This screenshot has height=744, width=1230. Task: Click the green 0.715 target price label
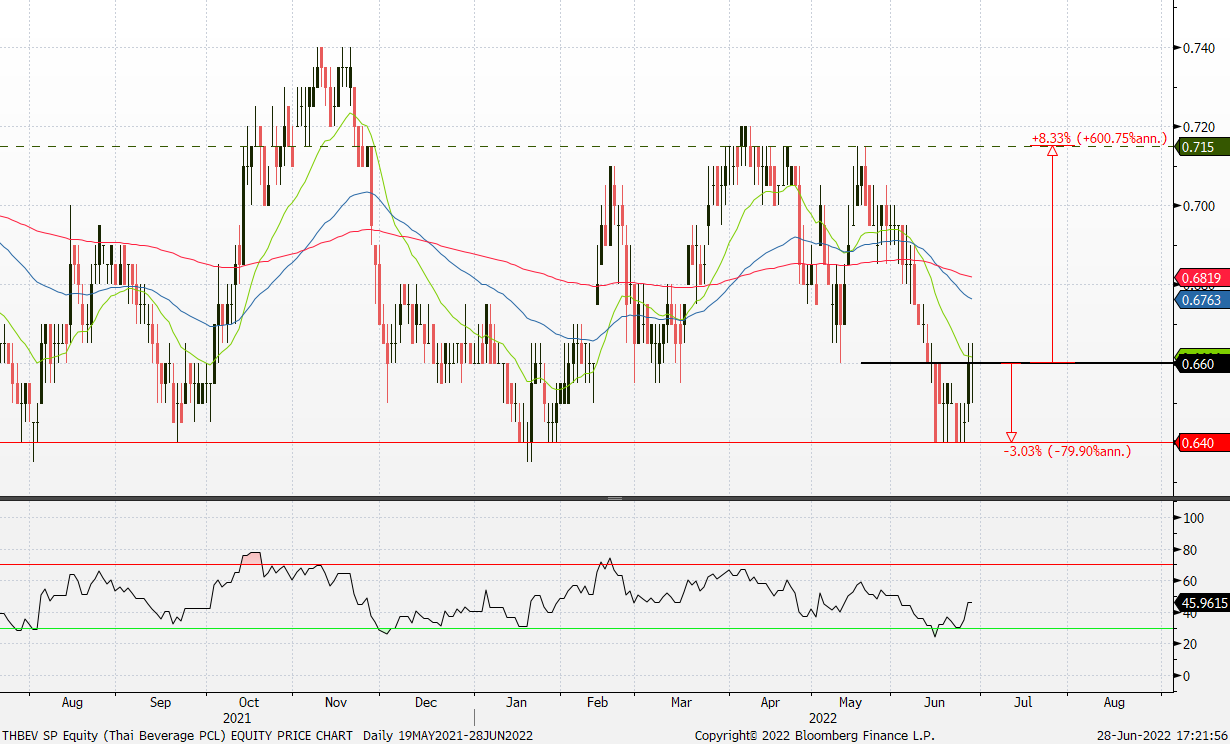[x=1202, y=147]
